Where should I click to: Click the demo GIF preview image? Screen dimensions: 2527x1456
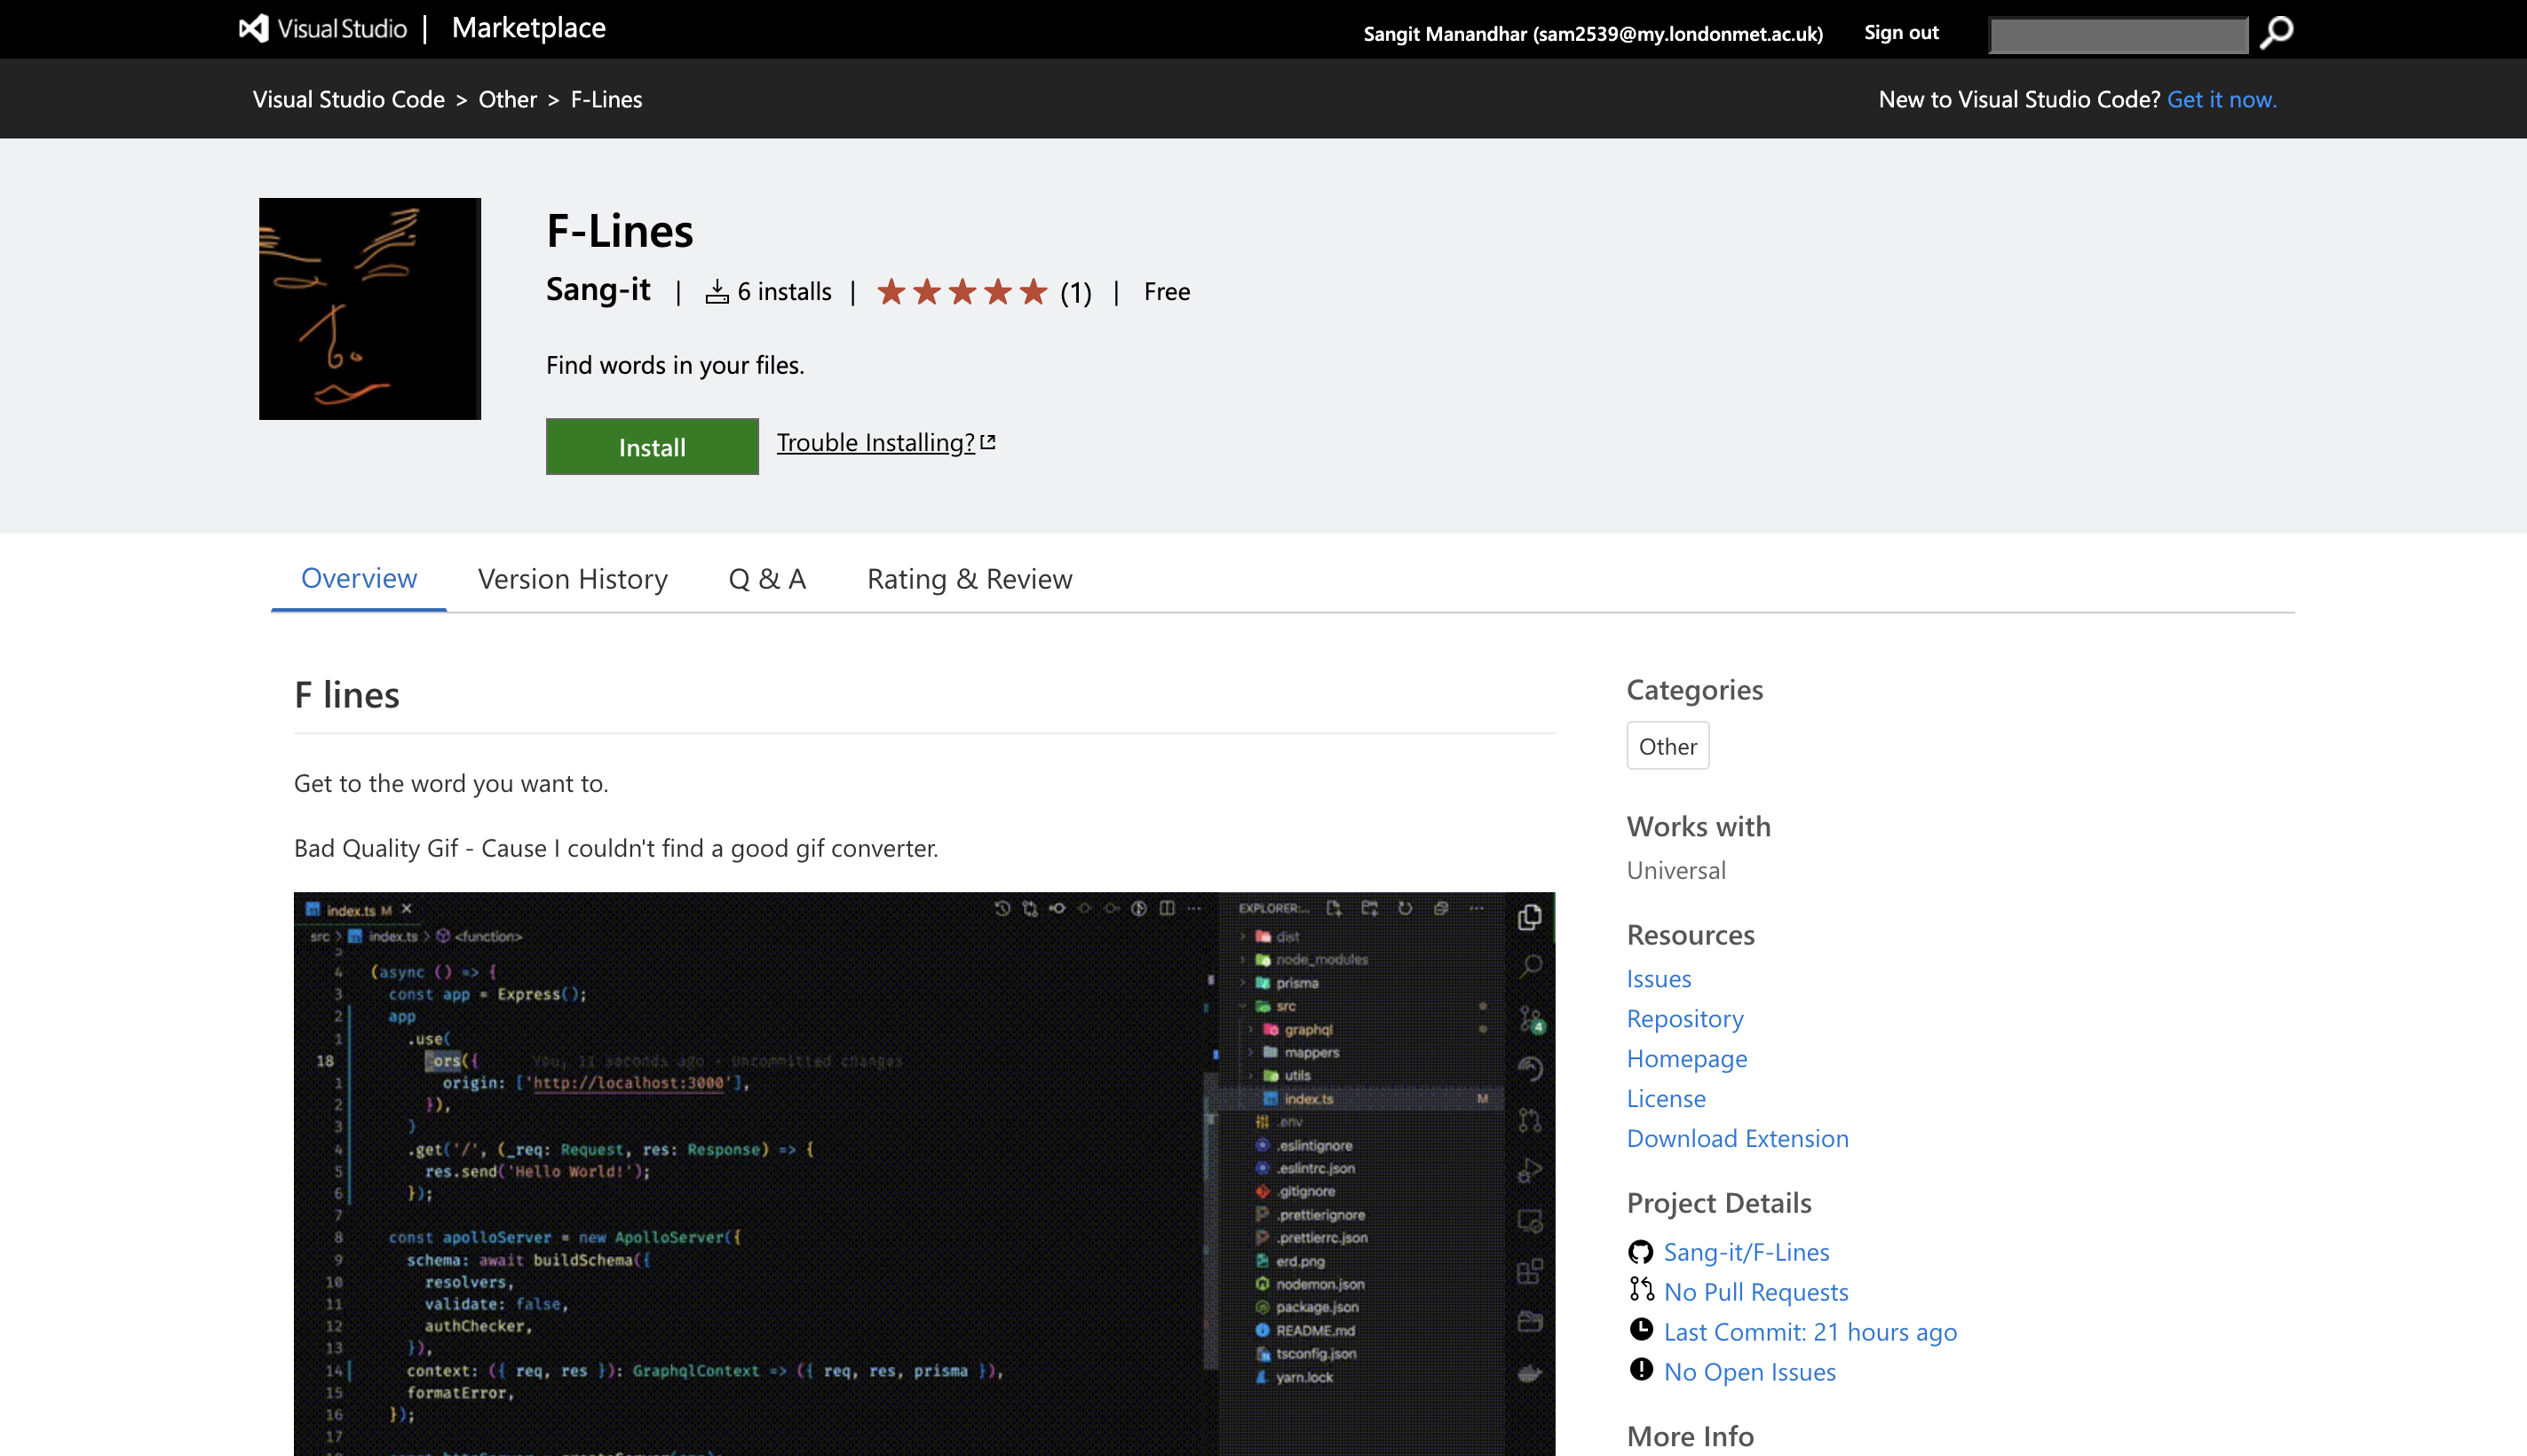pyautogui.click(x=924, y=1174)
